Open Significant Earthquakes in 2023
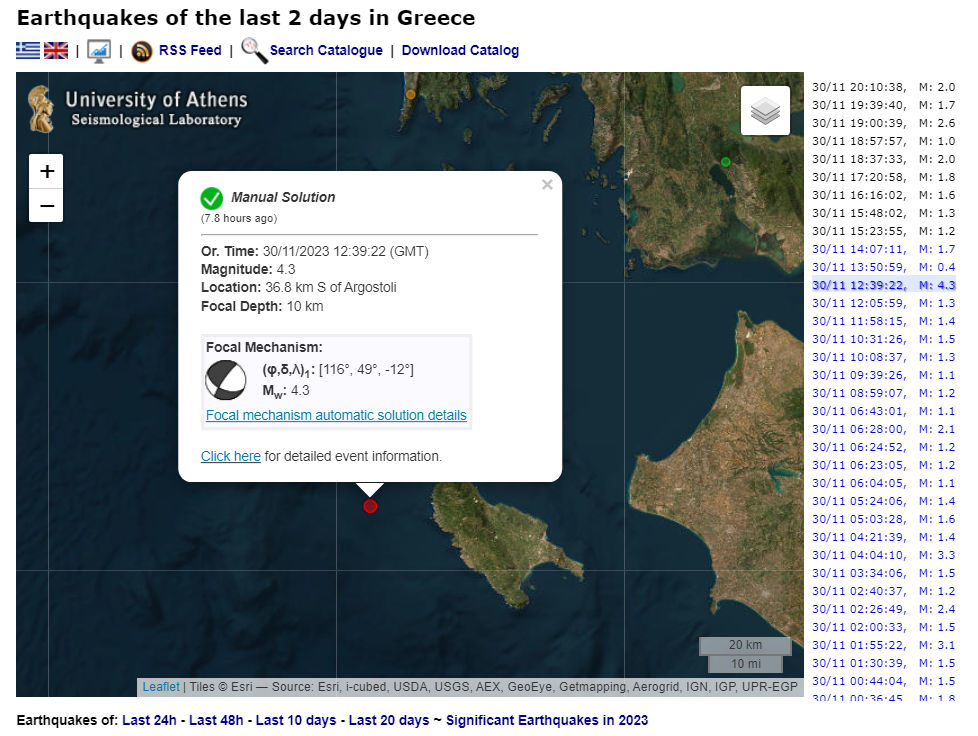This screenshot has height=736, width=978. pos(546,720)
